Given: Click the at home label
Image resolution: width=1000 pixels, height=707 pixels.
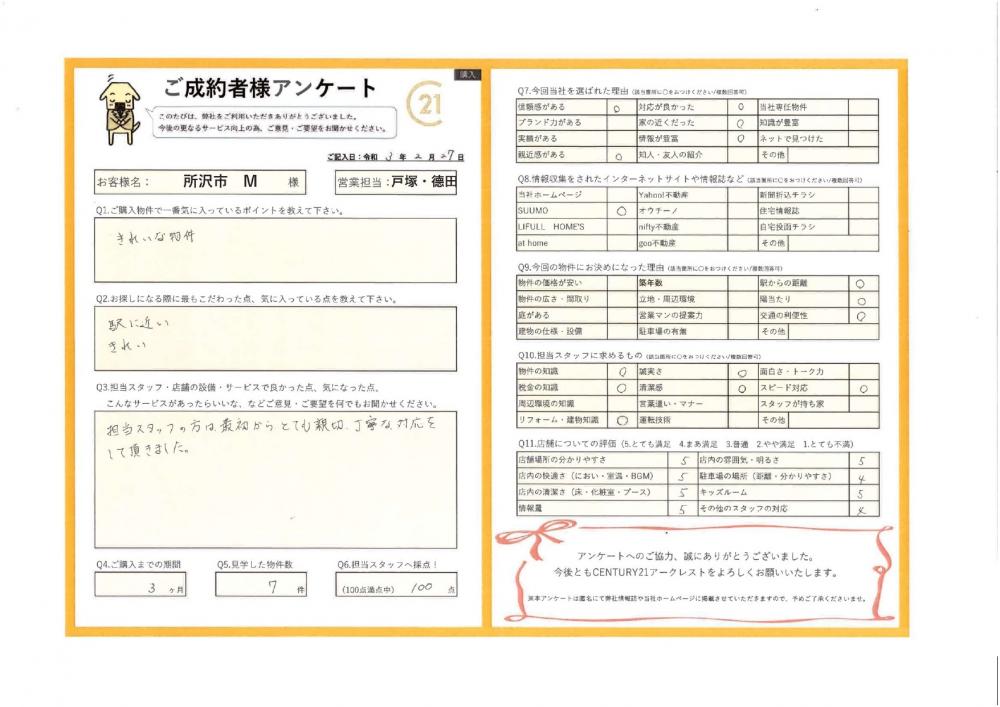Looking at the screenshot, I should click(533, 244).
